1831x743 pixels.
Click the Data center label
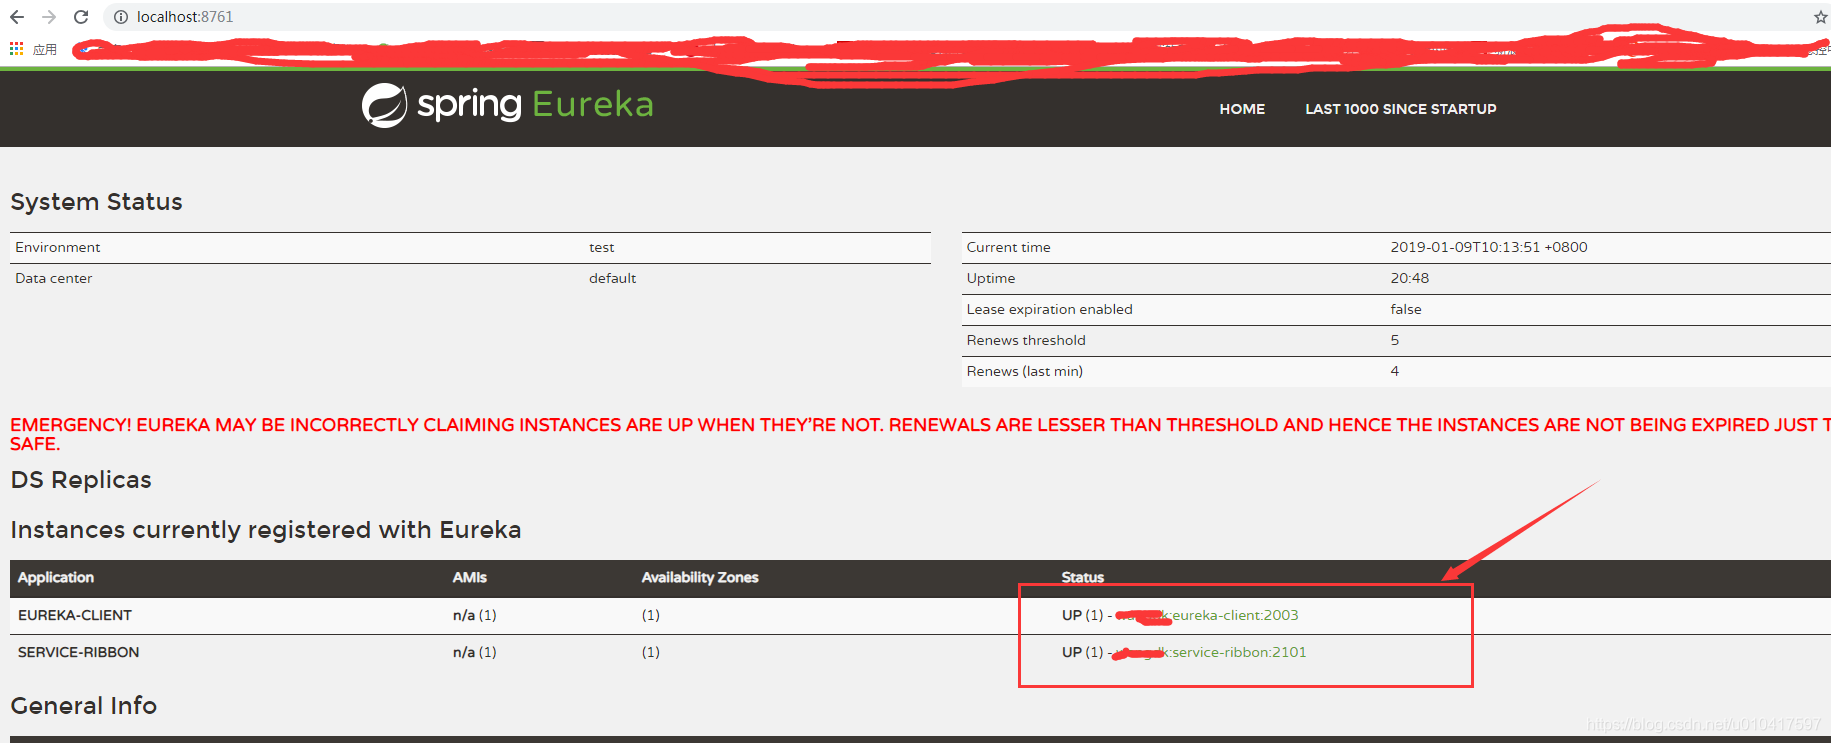click(54, 278)
